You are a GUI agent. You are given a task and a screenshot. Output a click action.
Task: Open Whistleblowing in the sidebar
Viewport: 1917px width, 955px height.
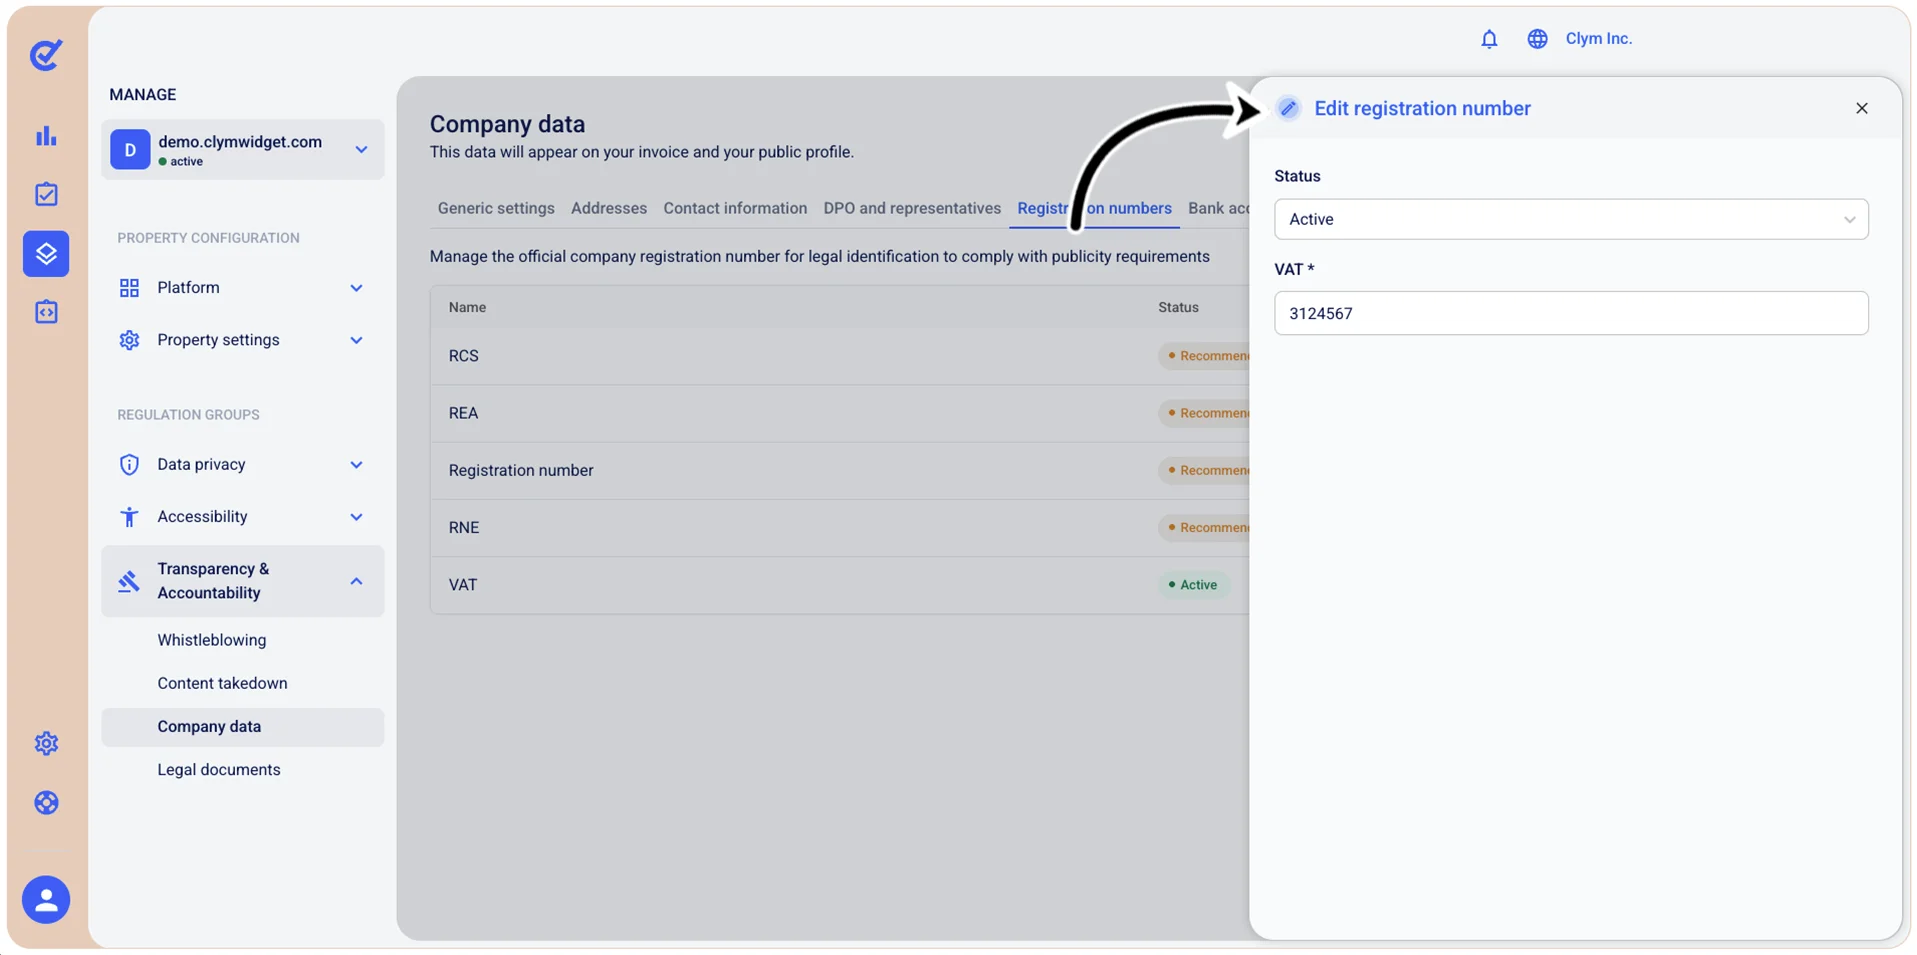pyautogui.click(x=212, y=640)
